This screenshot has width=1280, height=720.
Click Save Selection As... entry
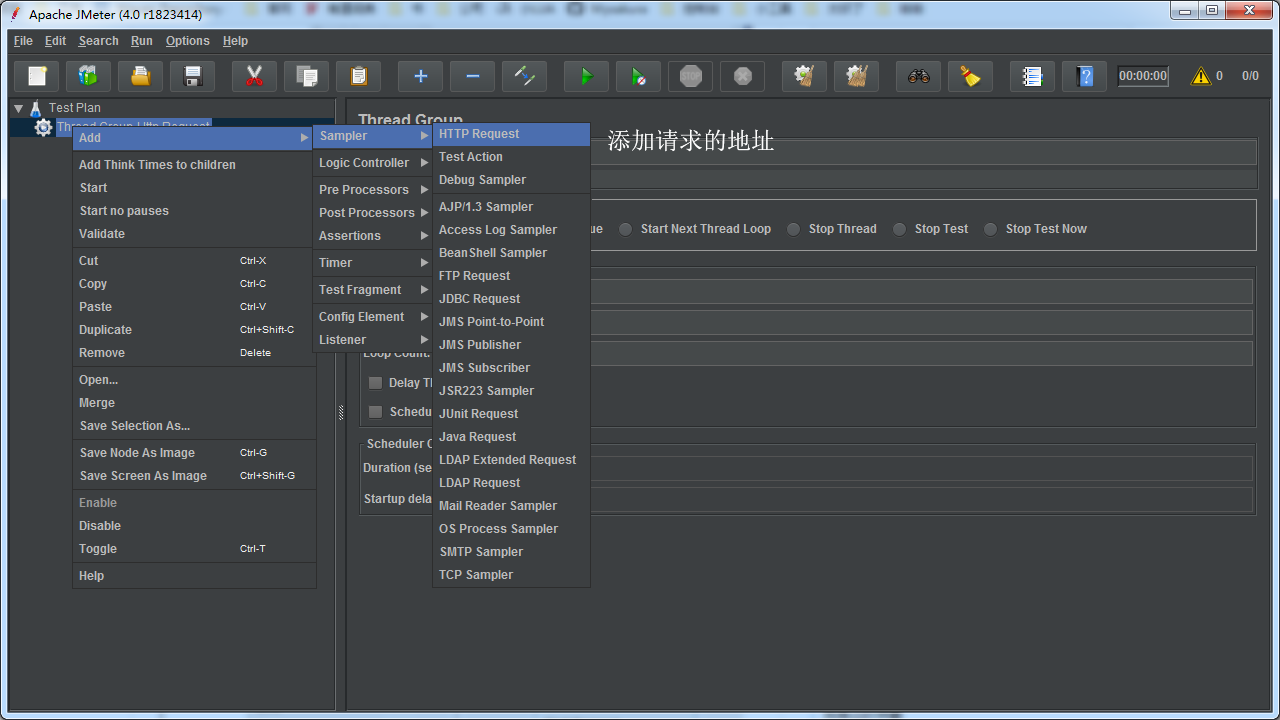pos(194,426)
